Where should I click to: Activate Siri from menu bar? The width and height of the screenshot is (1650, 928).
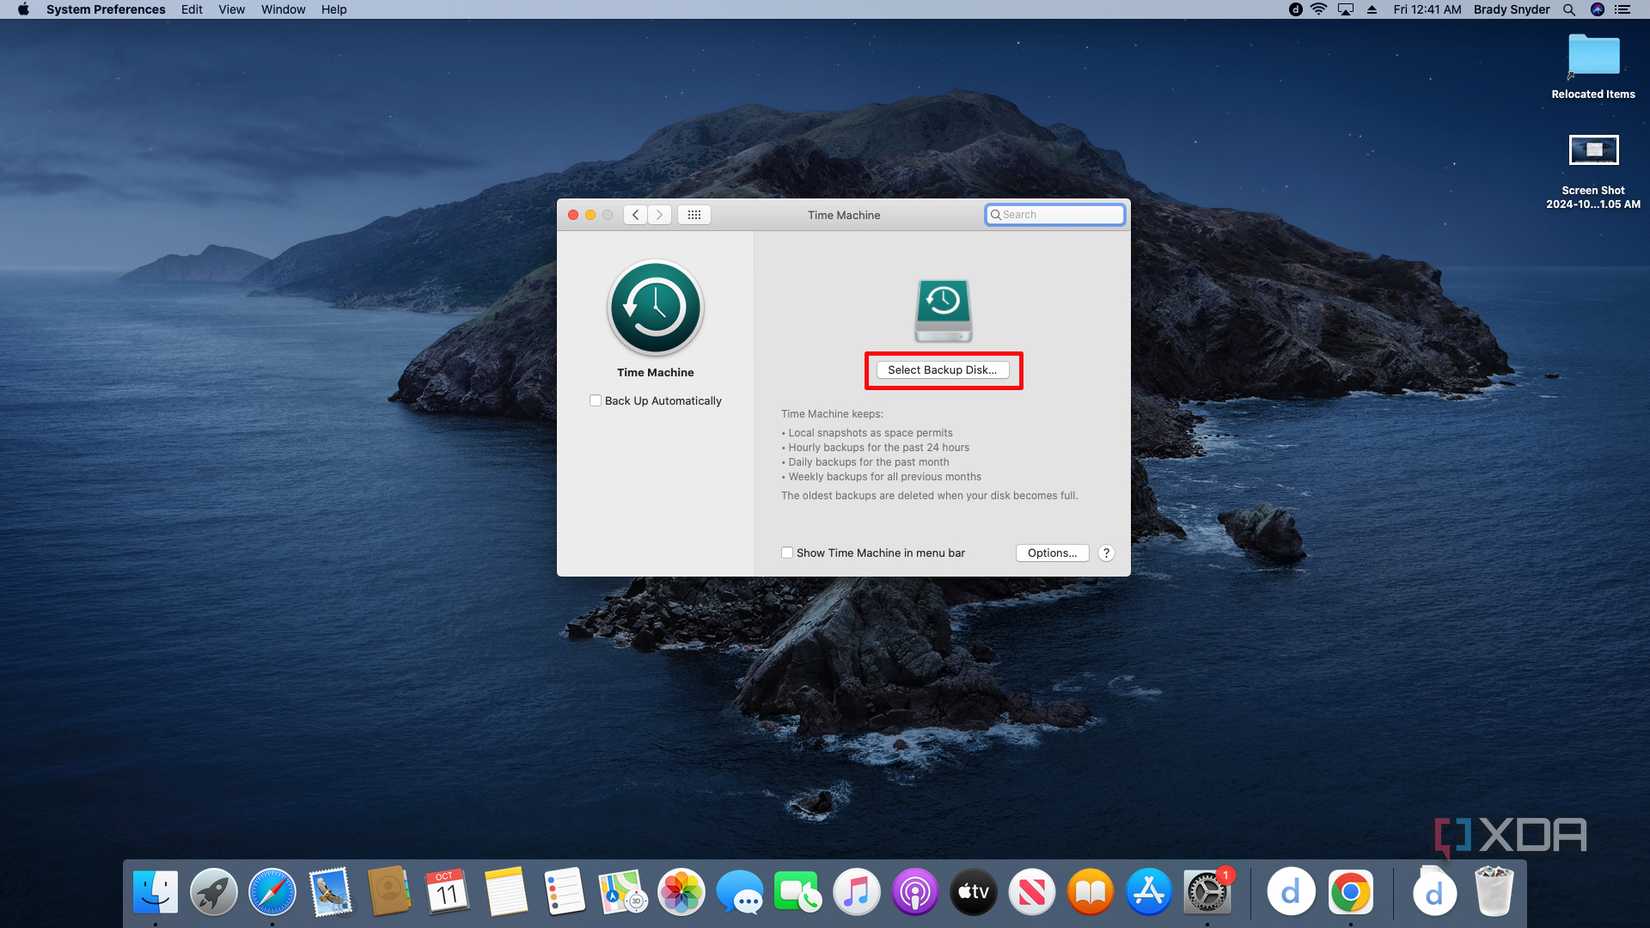[x=1597, y=9]
